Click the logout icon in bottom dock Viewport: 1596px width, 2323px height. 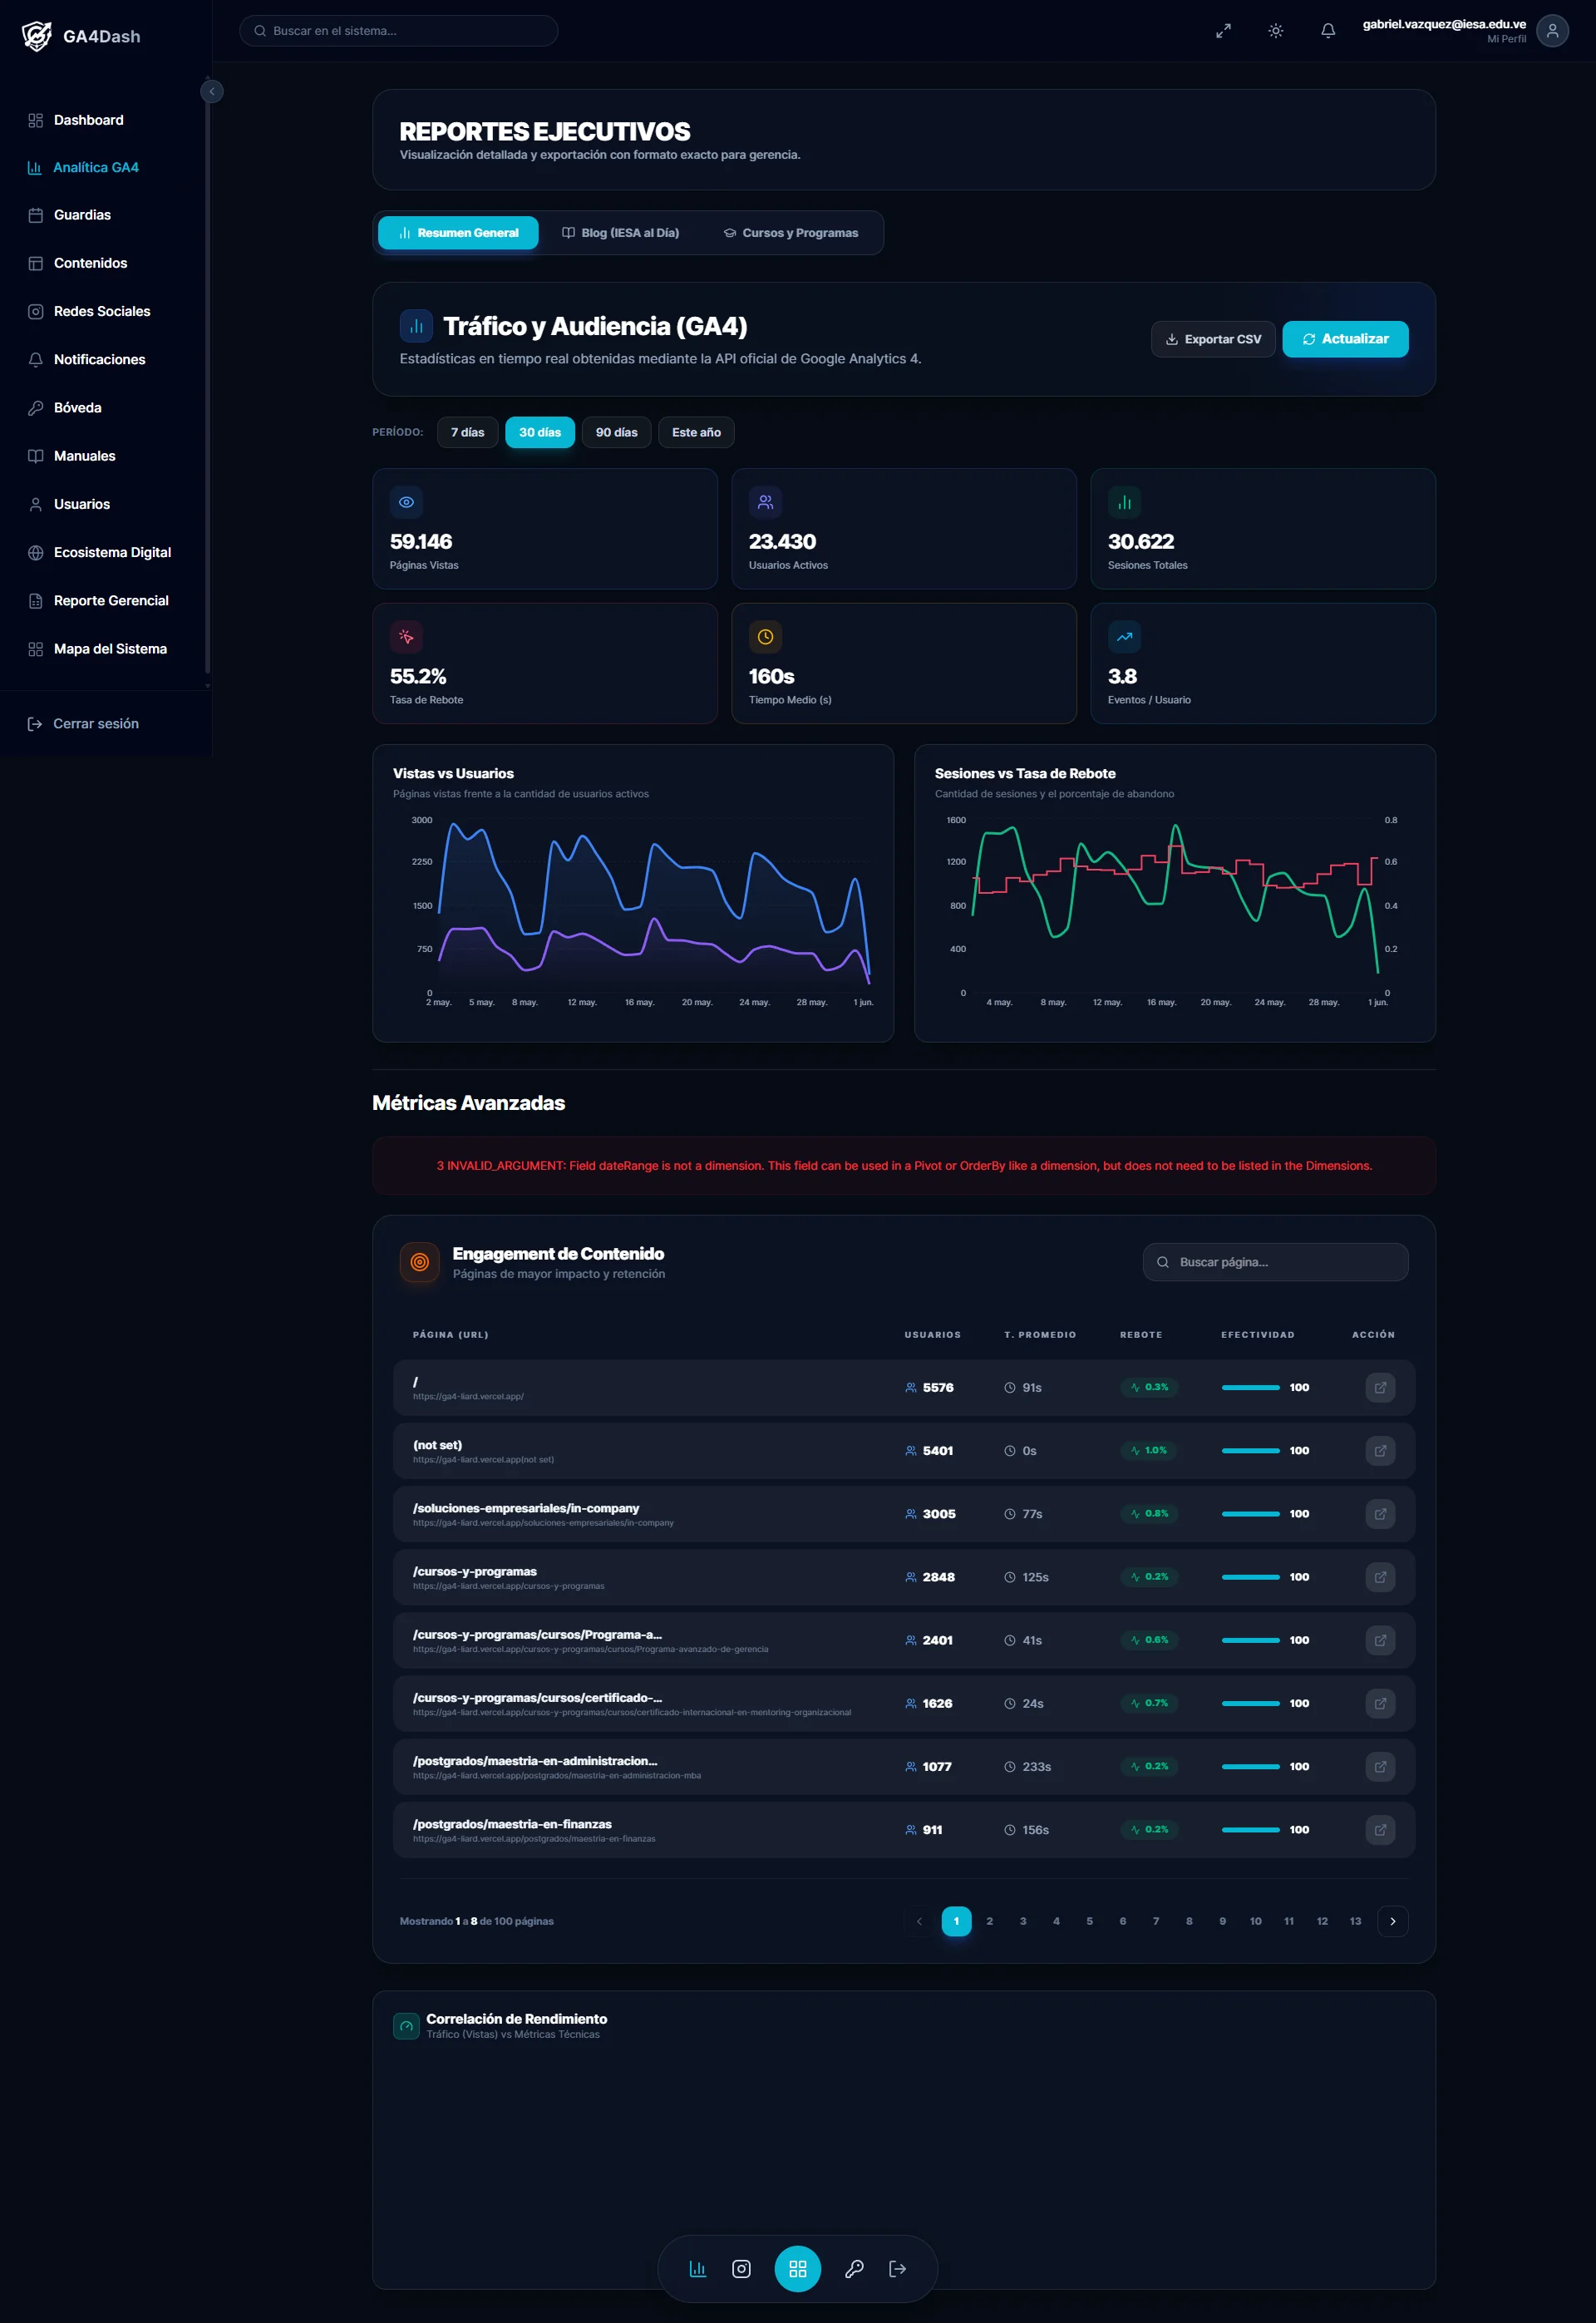pyautogui.click(x=897, y=2268)
